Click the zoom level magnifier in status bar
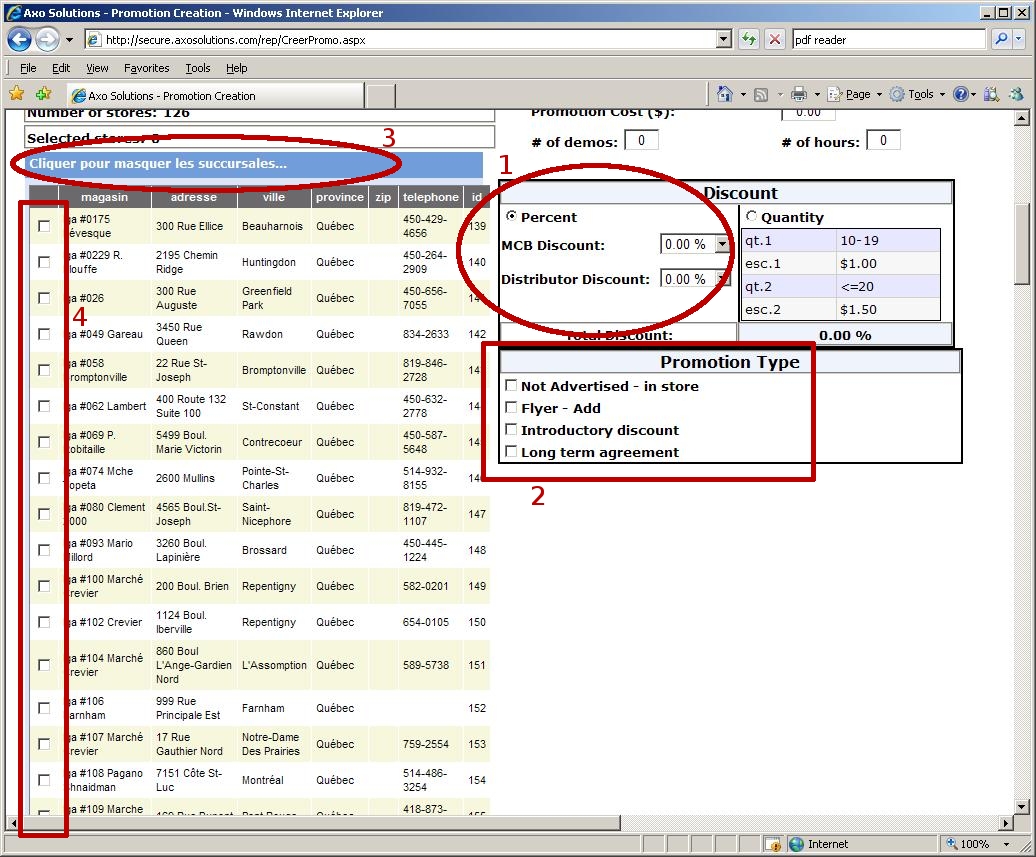Screen dimensions: 1036x857 [x=952, y=844]
